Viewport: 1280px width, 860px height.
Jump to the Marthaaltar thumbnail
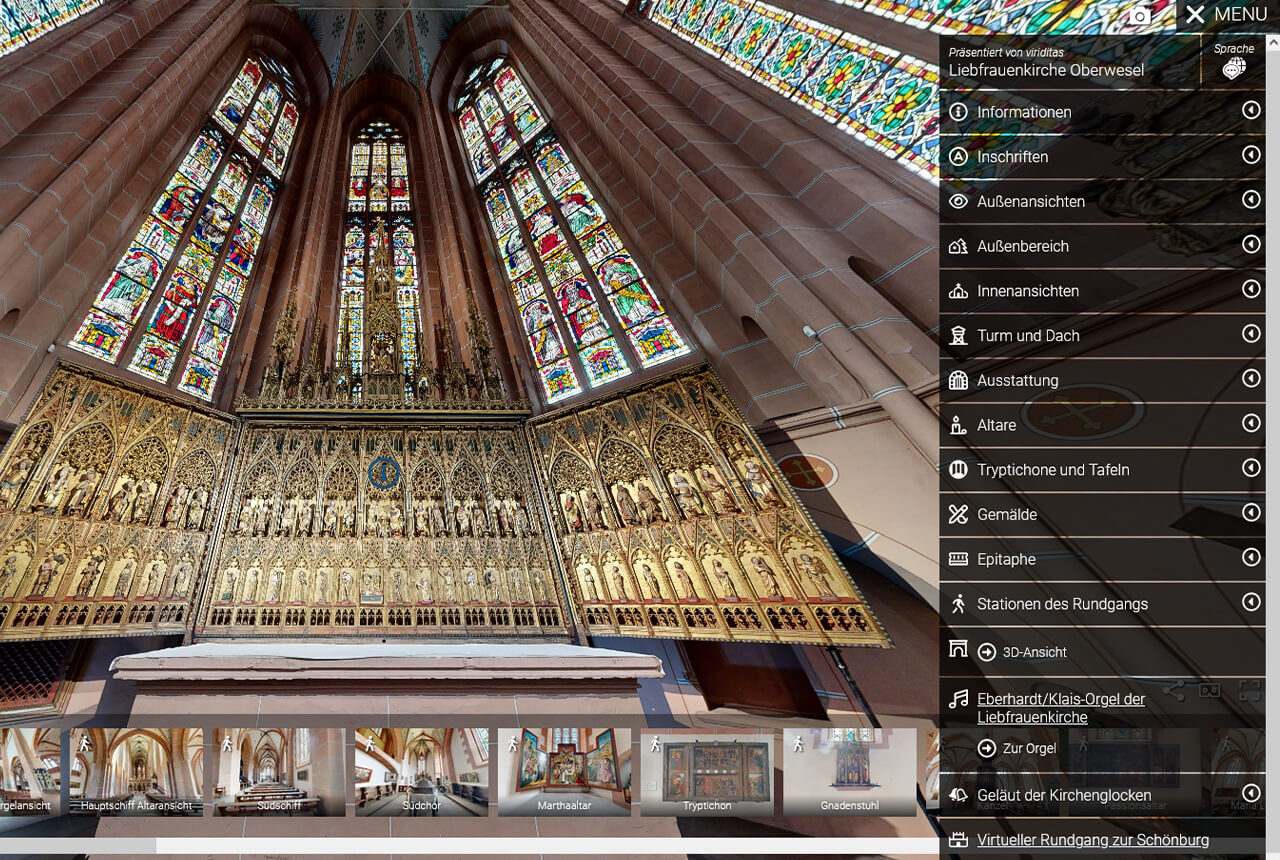(x=564, y=770)
